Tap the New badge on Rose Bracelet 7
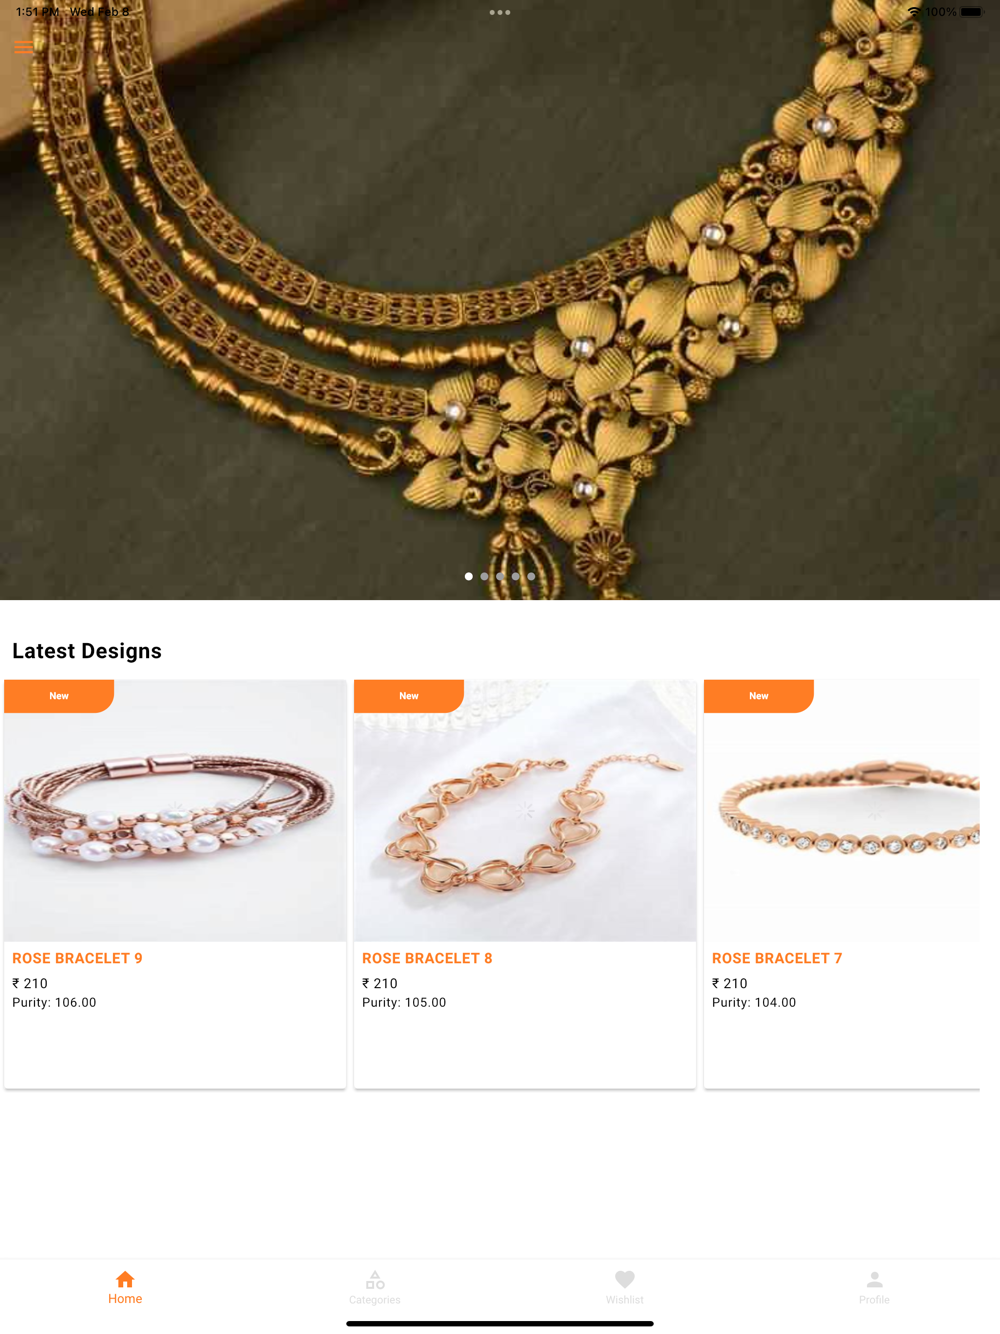 coord(759,696)
